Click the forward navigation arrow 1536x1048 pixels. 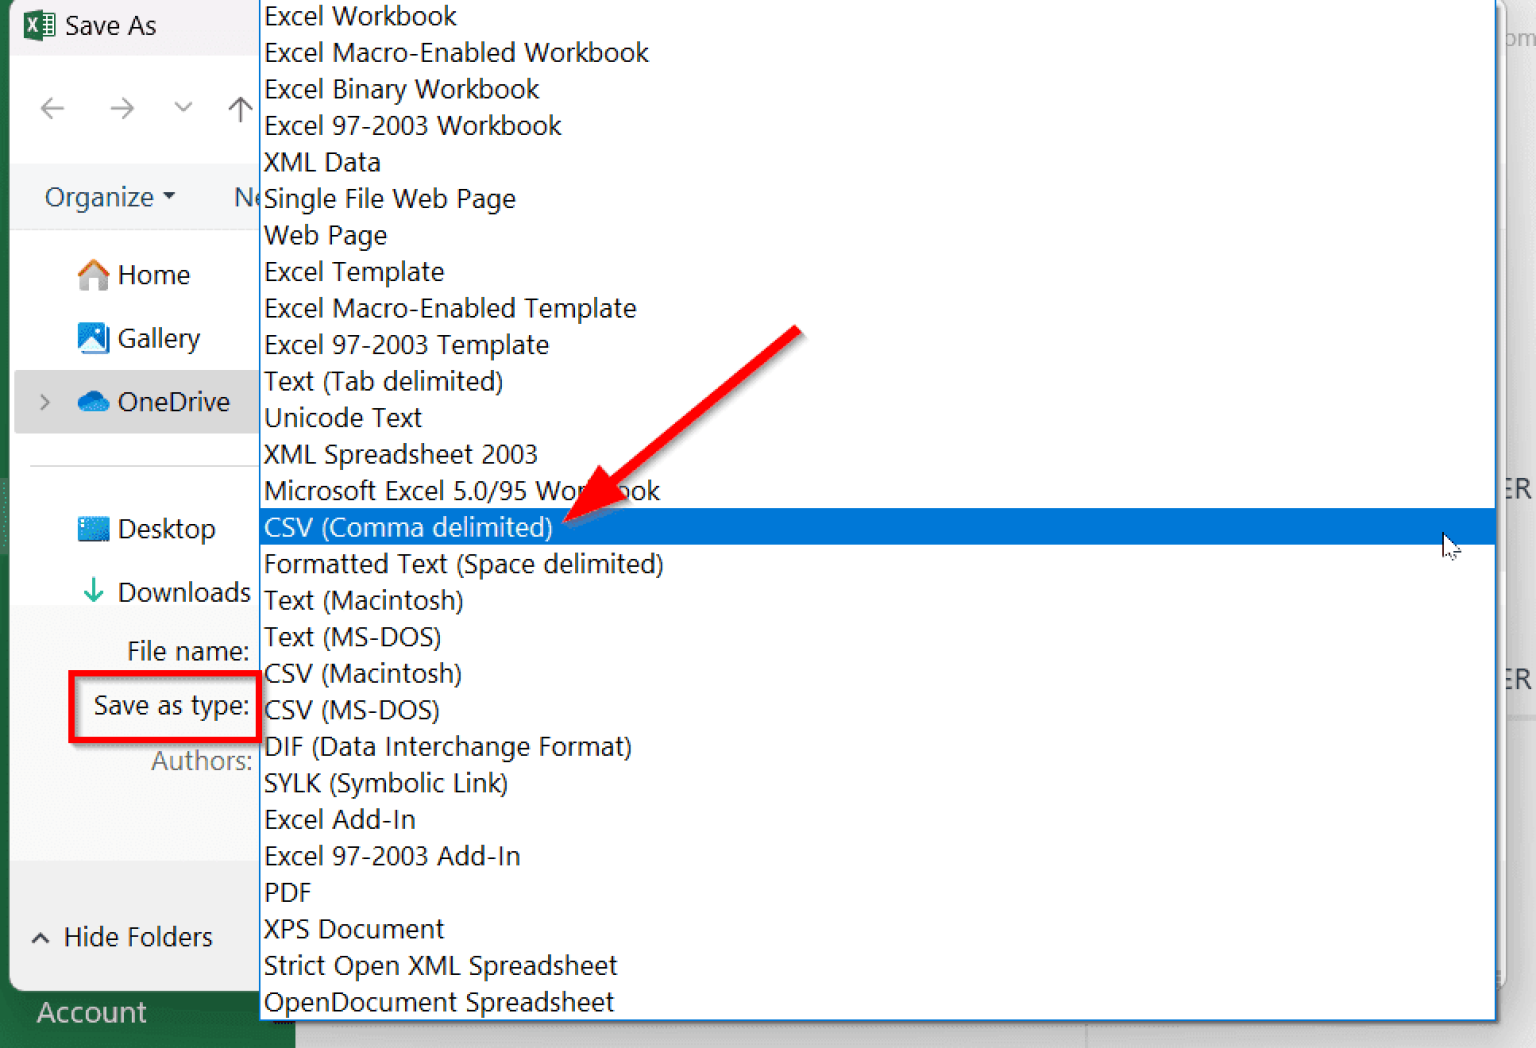click(122, 108)
